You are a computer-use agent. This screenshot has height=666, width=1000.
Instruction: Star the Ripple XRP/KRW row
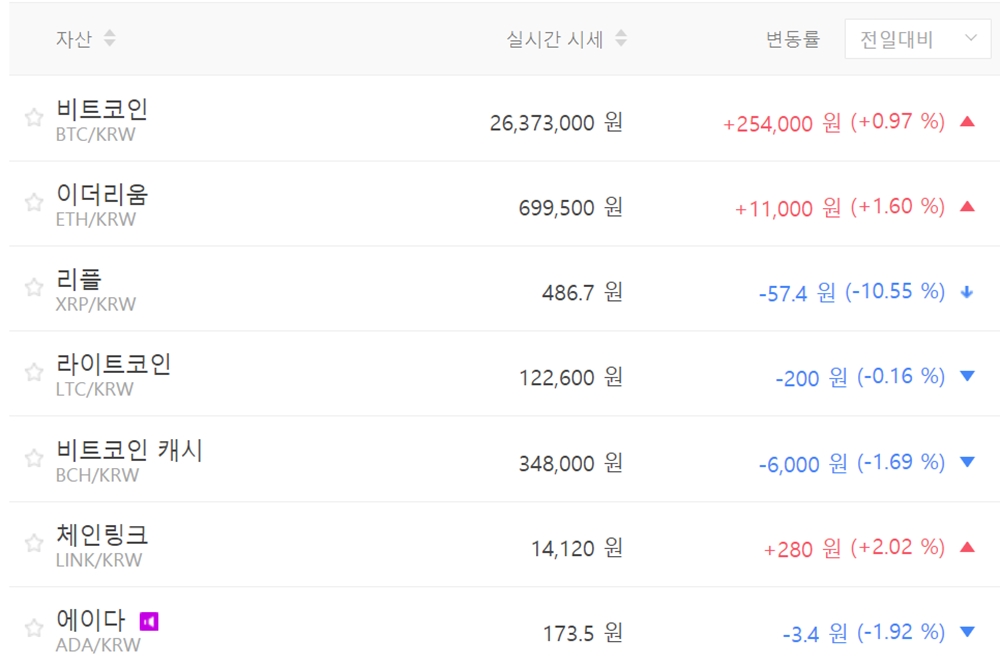[34, 288]
